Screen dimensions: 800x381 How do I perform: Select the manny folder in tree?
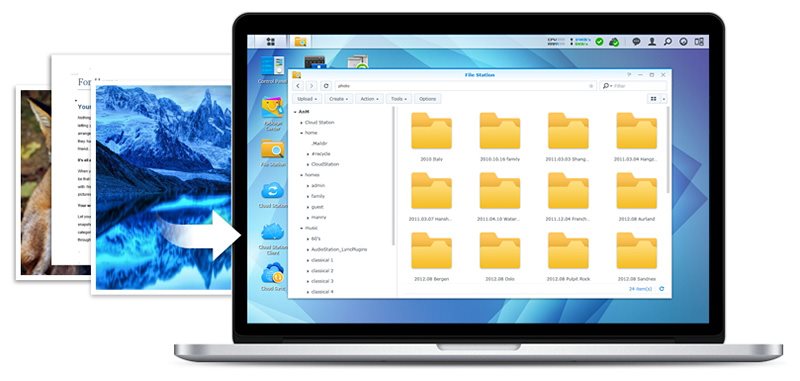318,217
